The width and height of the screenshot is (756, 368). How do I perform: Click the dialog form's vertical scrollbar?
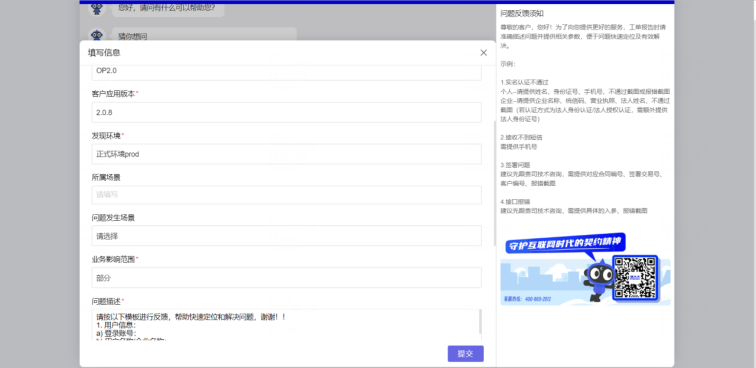pyautogui.click(x=494, y=183)
